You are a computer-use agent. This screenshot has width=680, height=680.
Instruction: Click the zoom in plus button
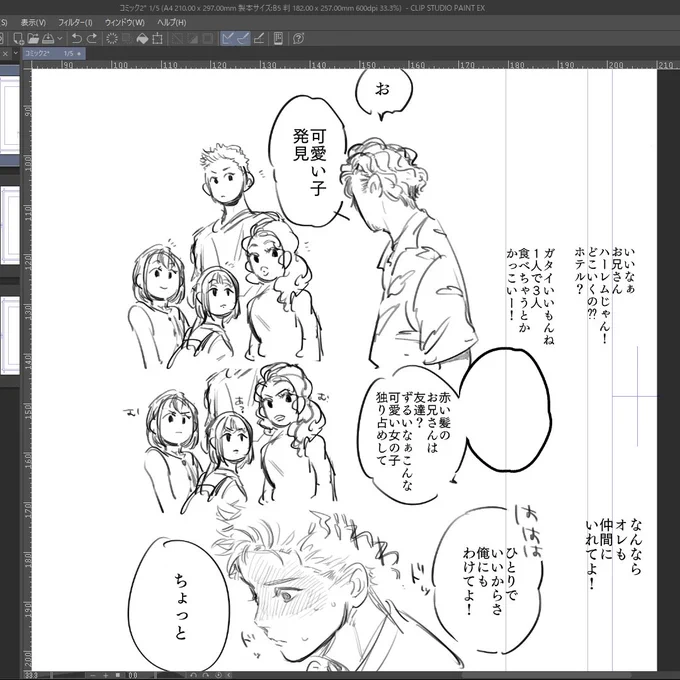tap(105, 675)
